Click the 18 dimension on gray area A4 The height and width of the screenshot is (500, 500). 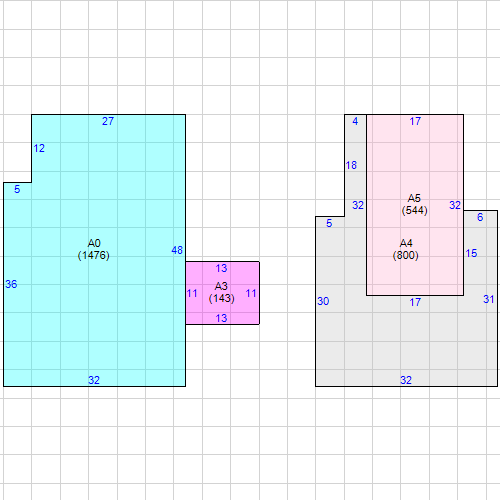point(351,165)
